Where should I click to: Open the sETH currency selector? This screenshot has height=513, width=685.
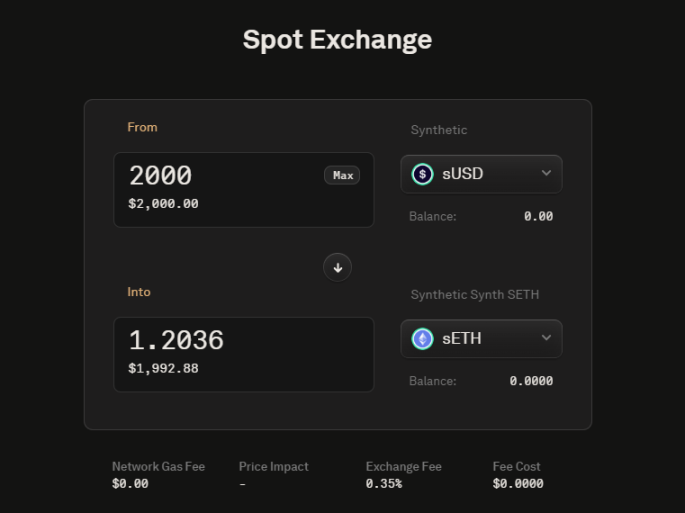pos(481,339)
